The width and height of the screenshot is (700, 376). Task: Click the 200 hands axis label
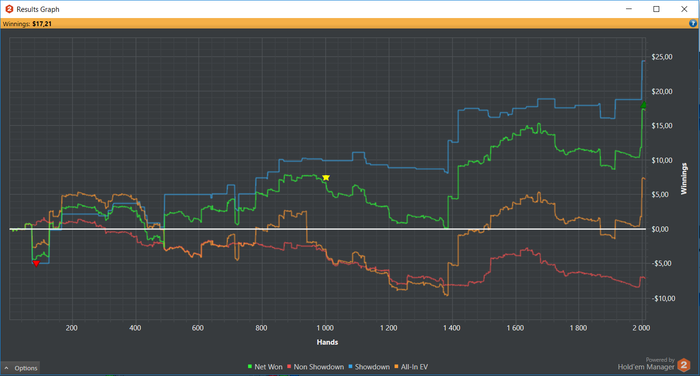point(71,328)
